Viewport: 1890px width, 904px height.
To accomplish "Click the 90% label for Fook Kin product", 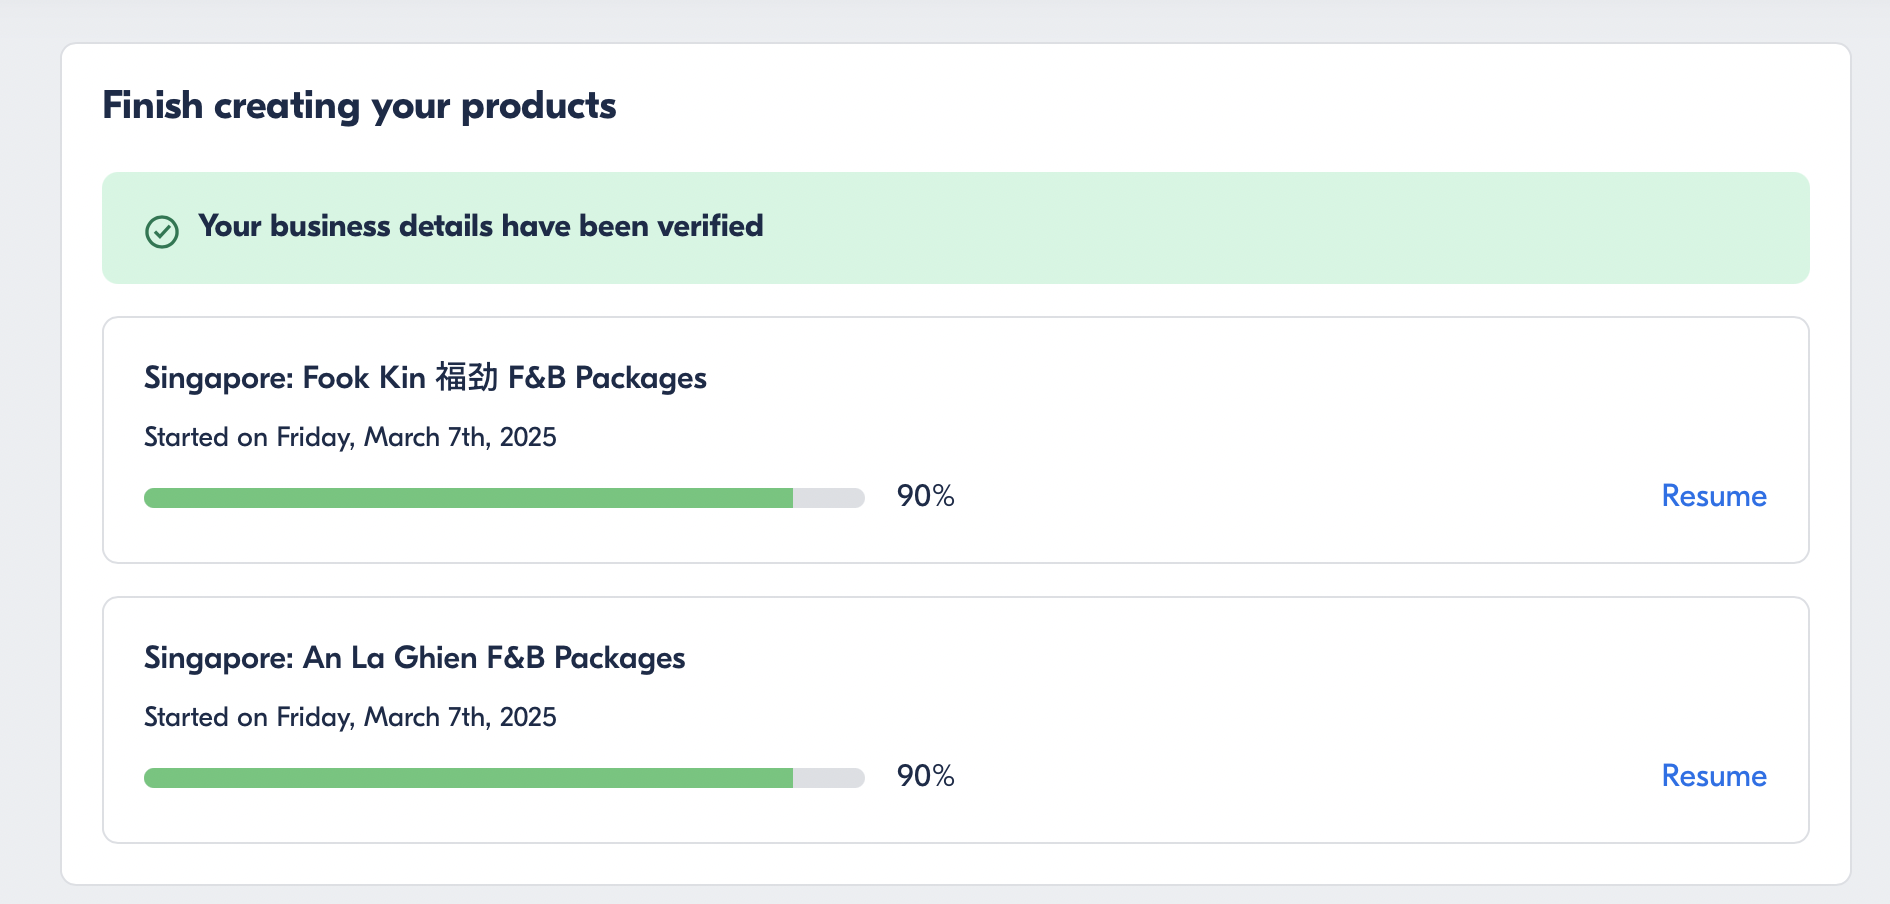I will (x=925, y=496).
